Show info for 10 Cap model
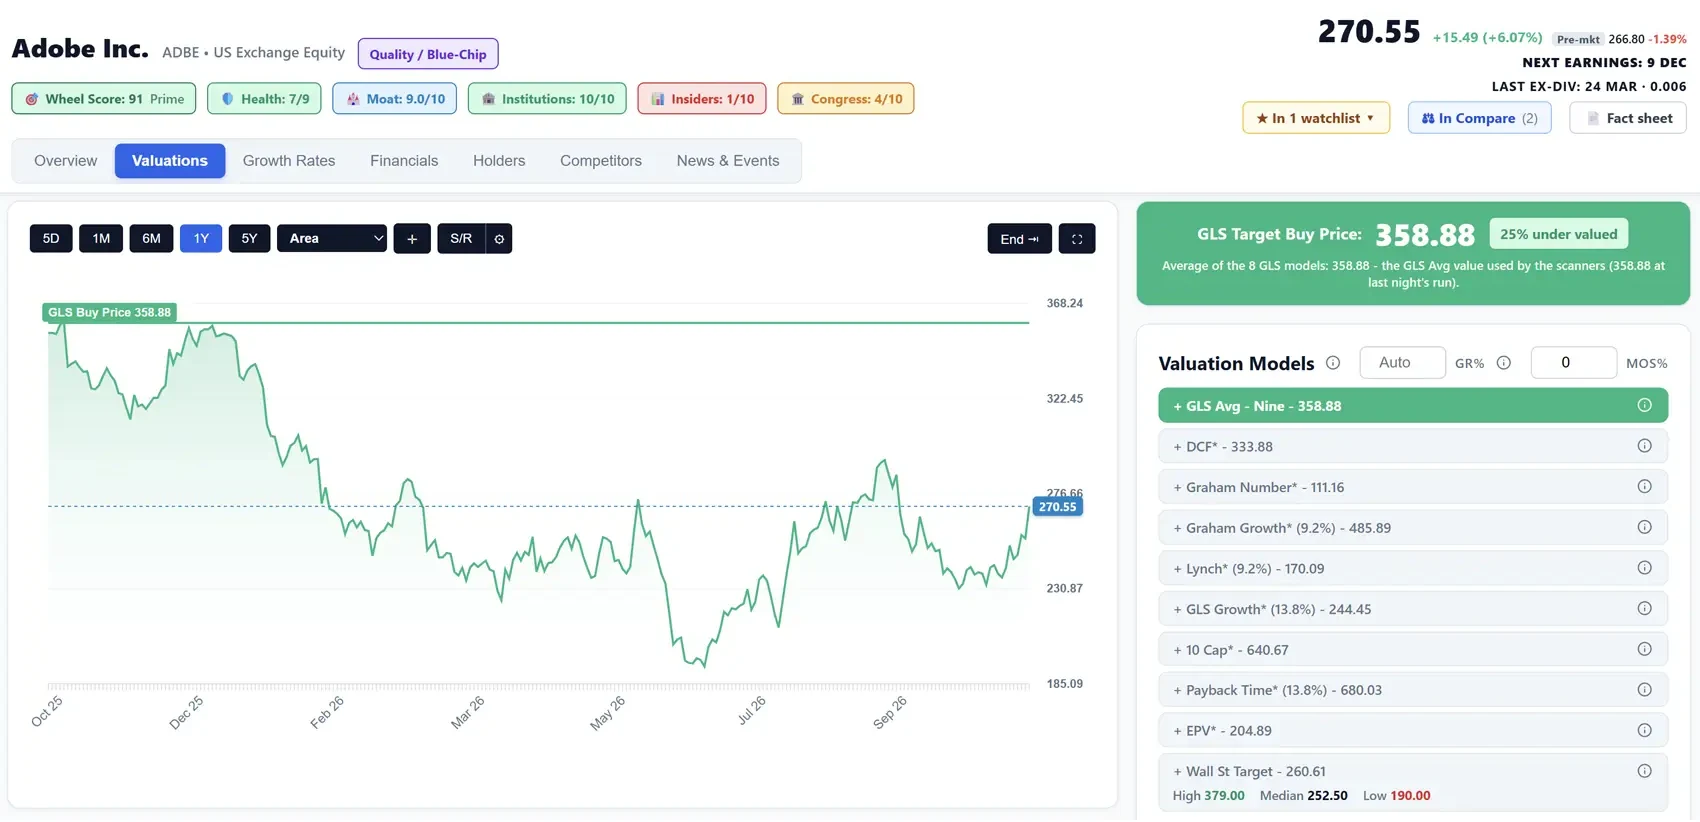This screenshot has height=822, width=1700. click(1644, 649)
